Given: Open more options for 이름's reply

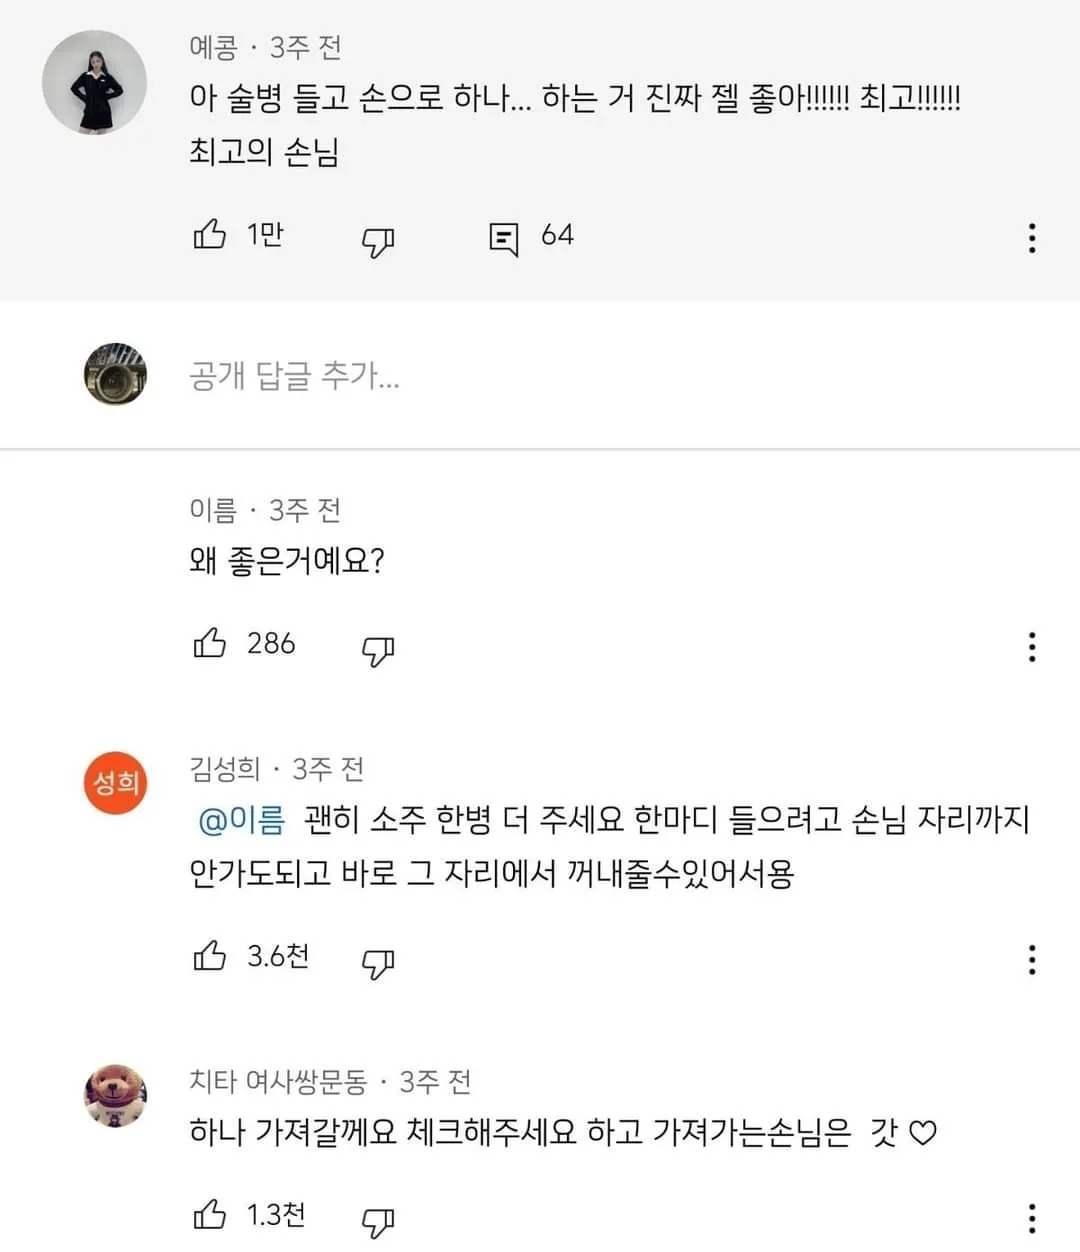Looking at the screenshot, I should 1031,647.
